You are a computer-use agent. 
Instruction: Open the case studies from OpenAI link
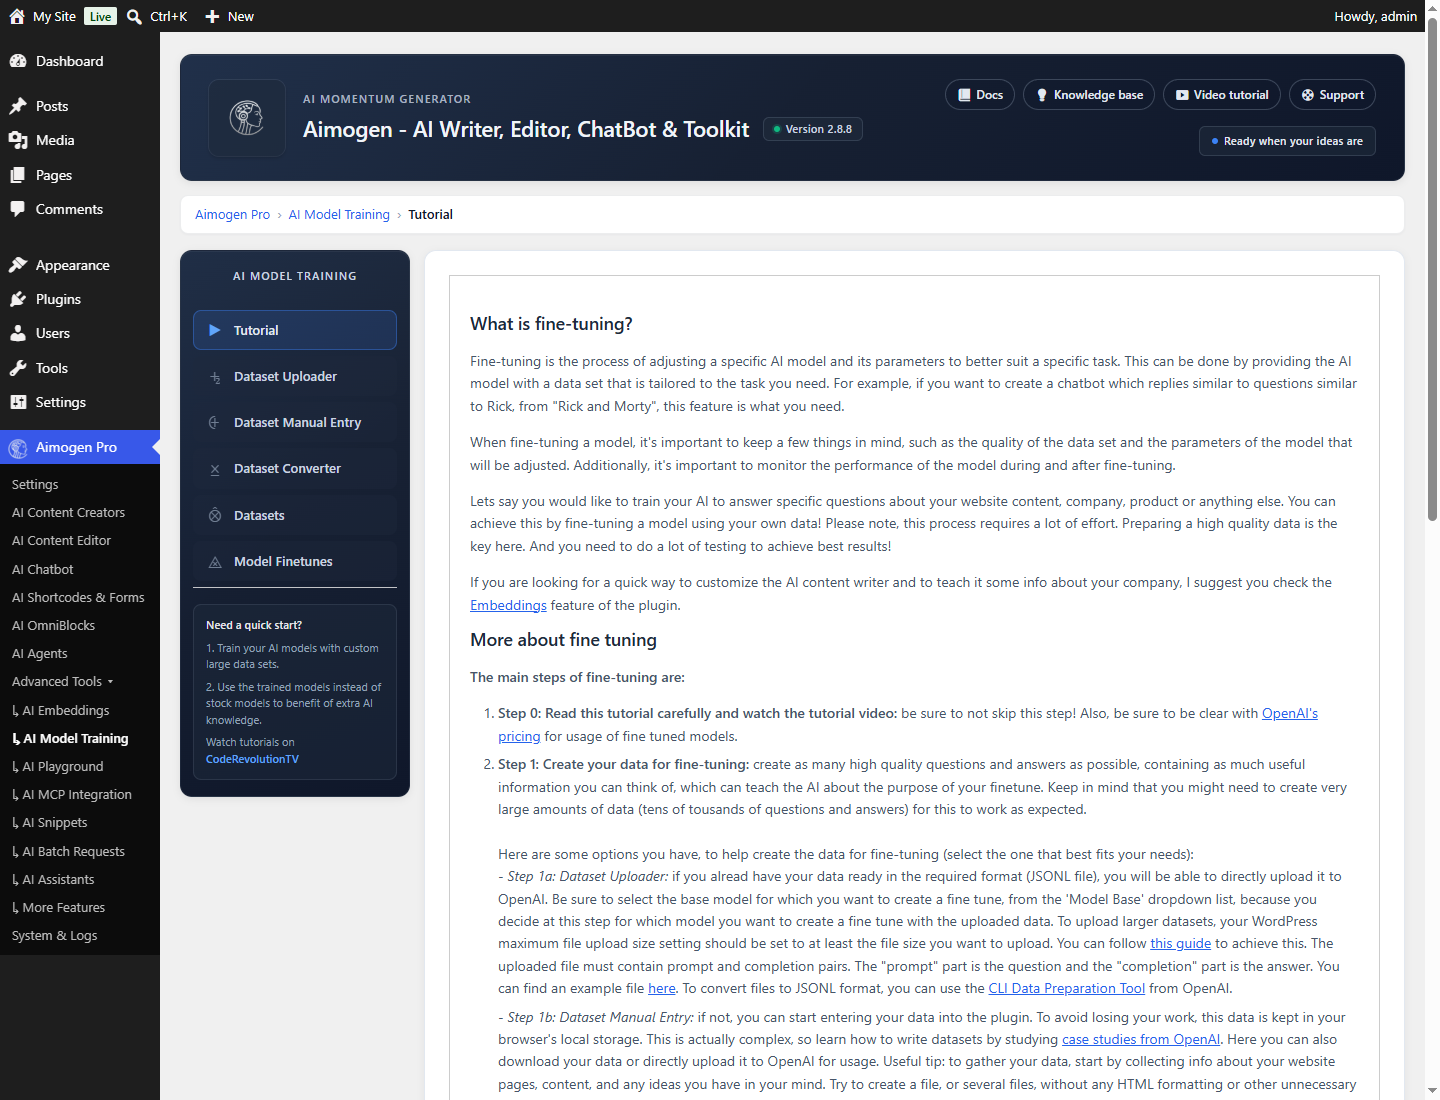[1141, 1039]
